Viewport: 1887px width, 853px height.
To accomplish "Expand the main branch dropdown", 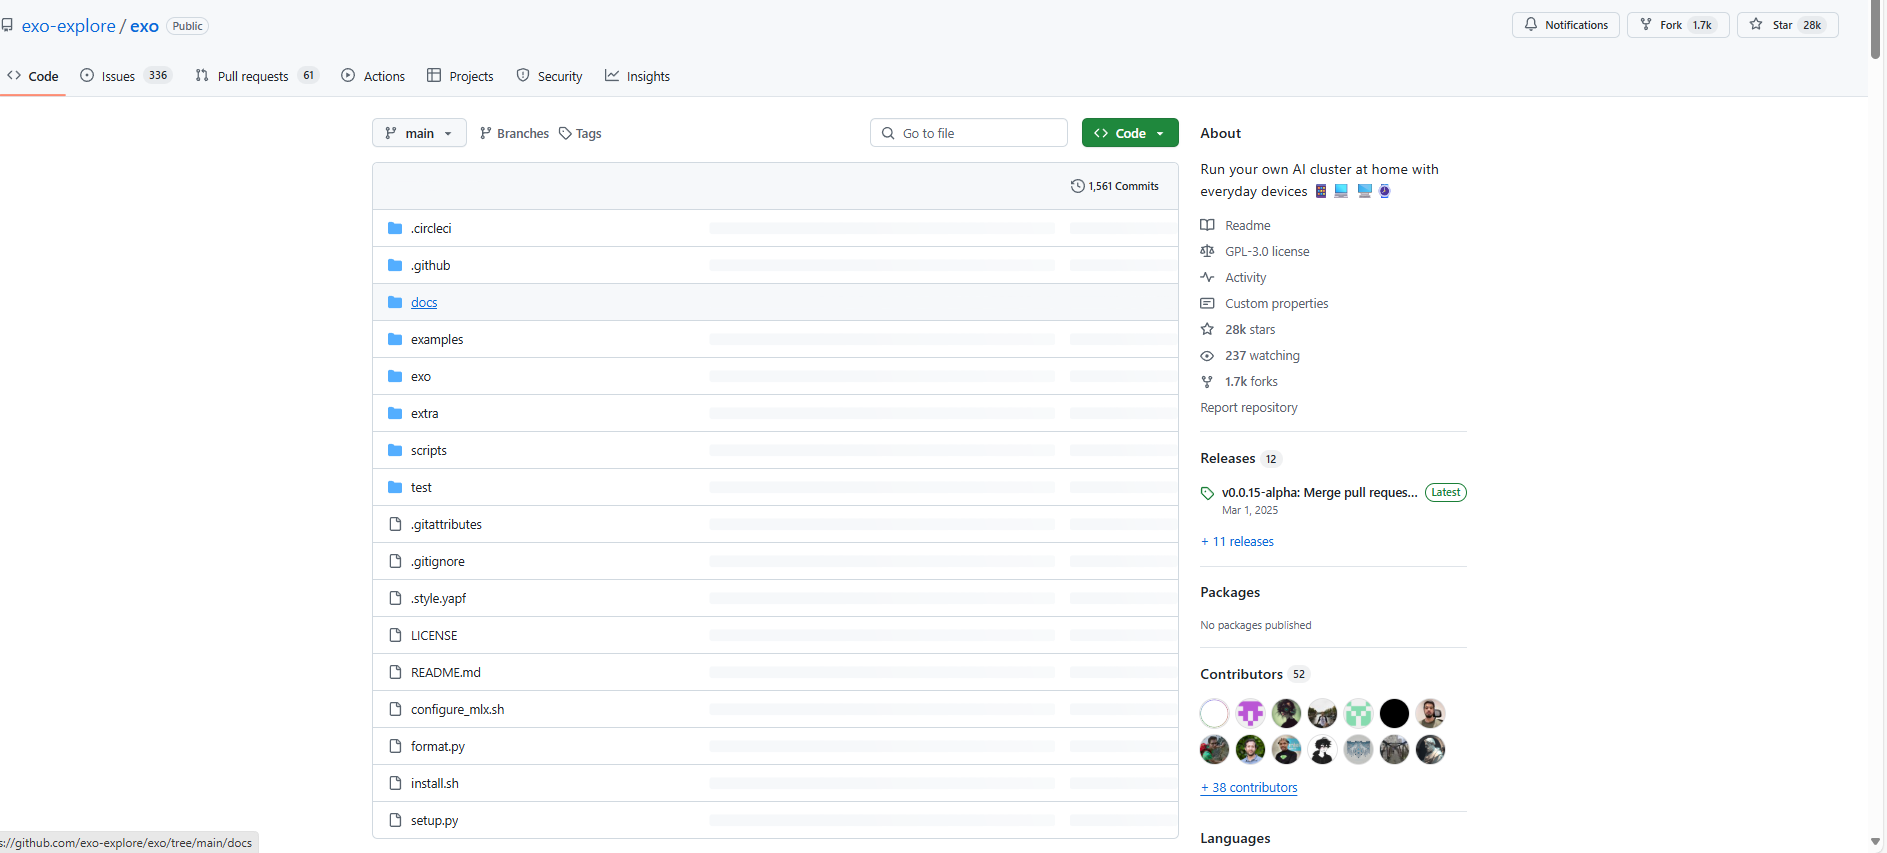I will tap(419, 133).
